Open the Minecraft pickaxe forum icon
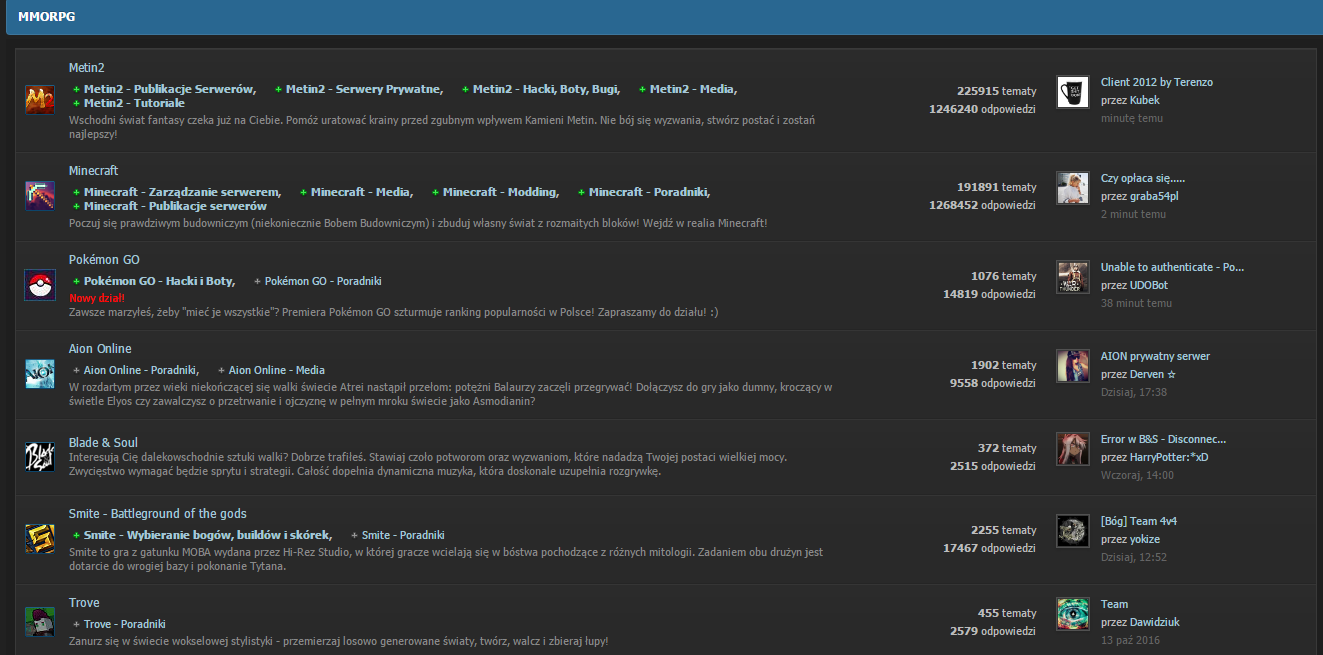 click(40, 195)
